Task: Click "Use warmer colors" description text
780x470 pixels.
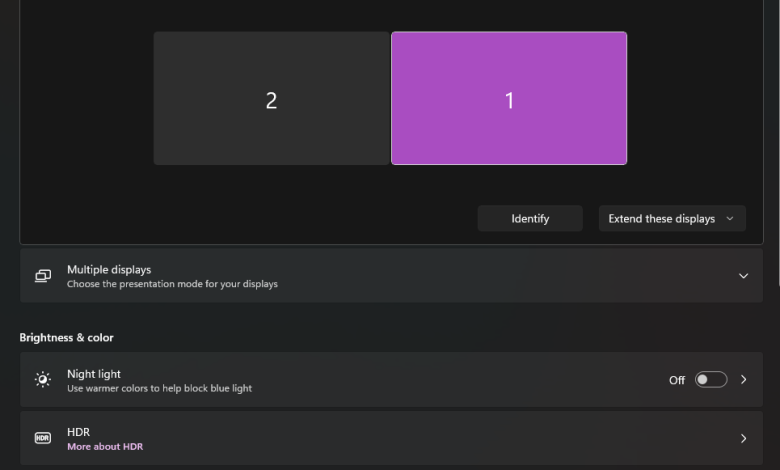Action: tap(159, 388)
